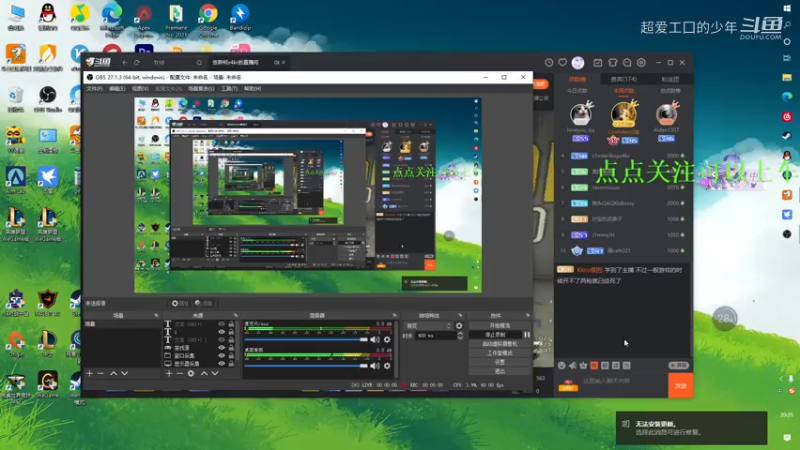Toggle lock on source named 1
Viewport: 800px width, 450px height.
pos(231,332)
